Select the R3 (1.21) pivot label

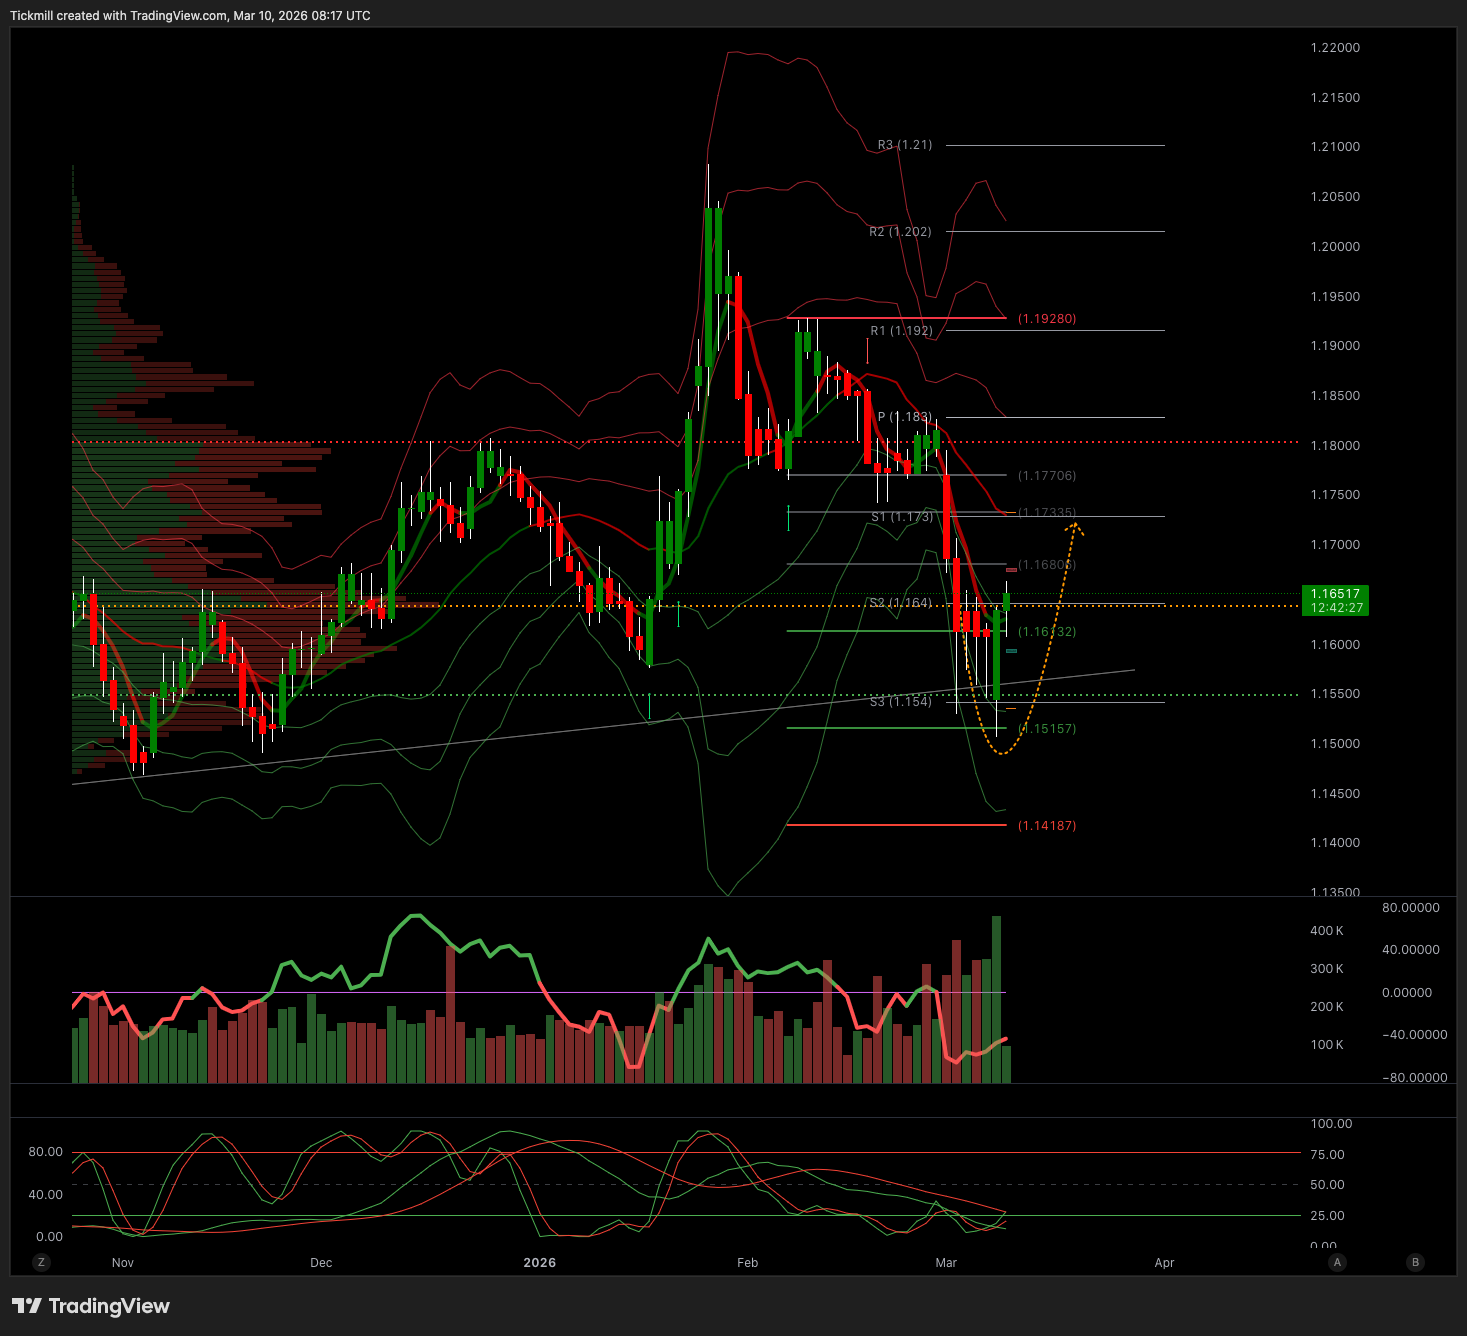[905, 145]
